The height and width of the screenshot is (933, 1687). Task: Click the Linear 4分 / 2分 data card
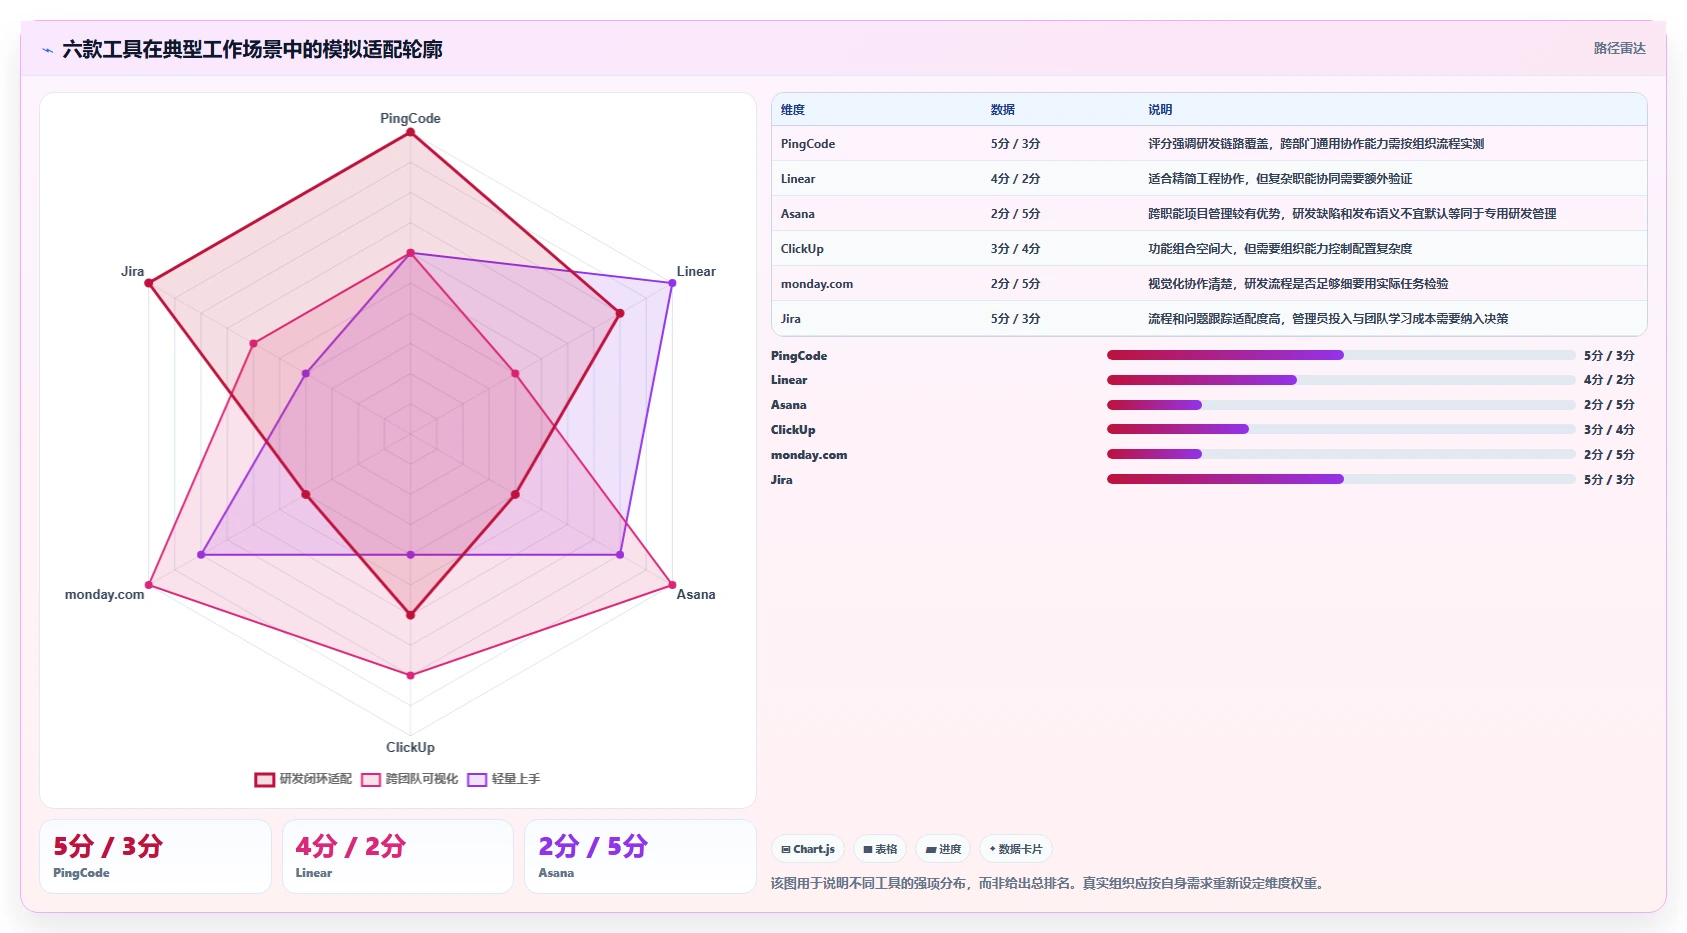click(x=398, y=856)
